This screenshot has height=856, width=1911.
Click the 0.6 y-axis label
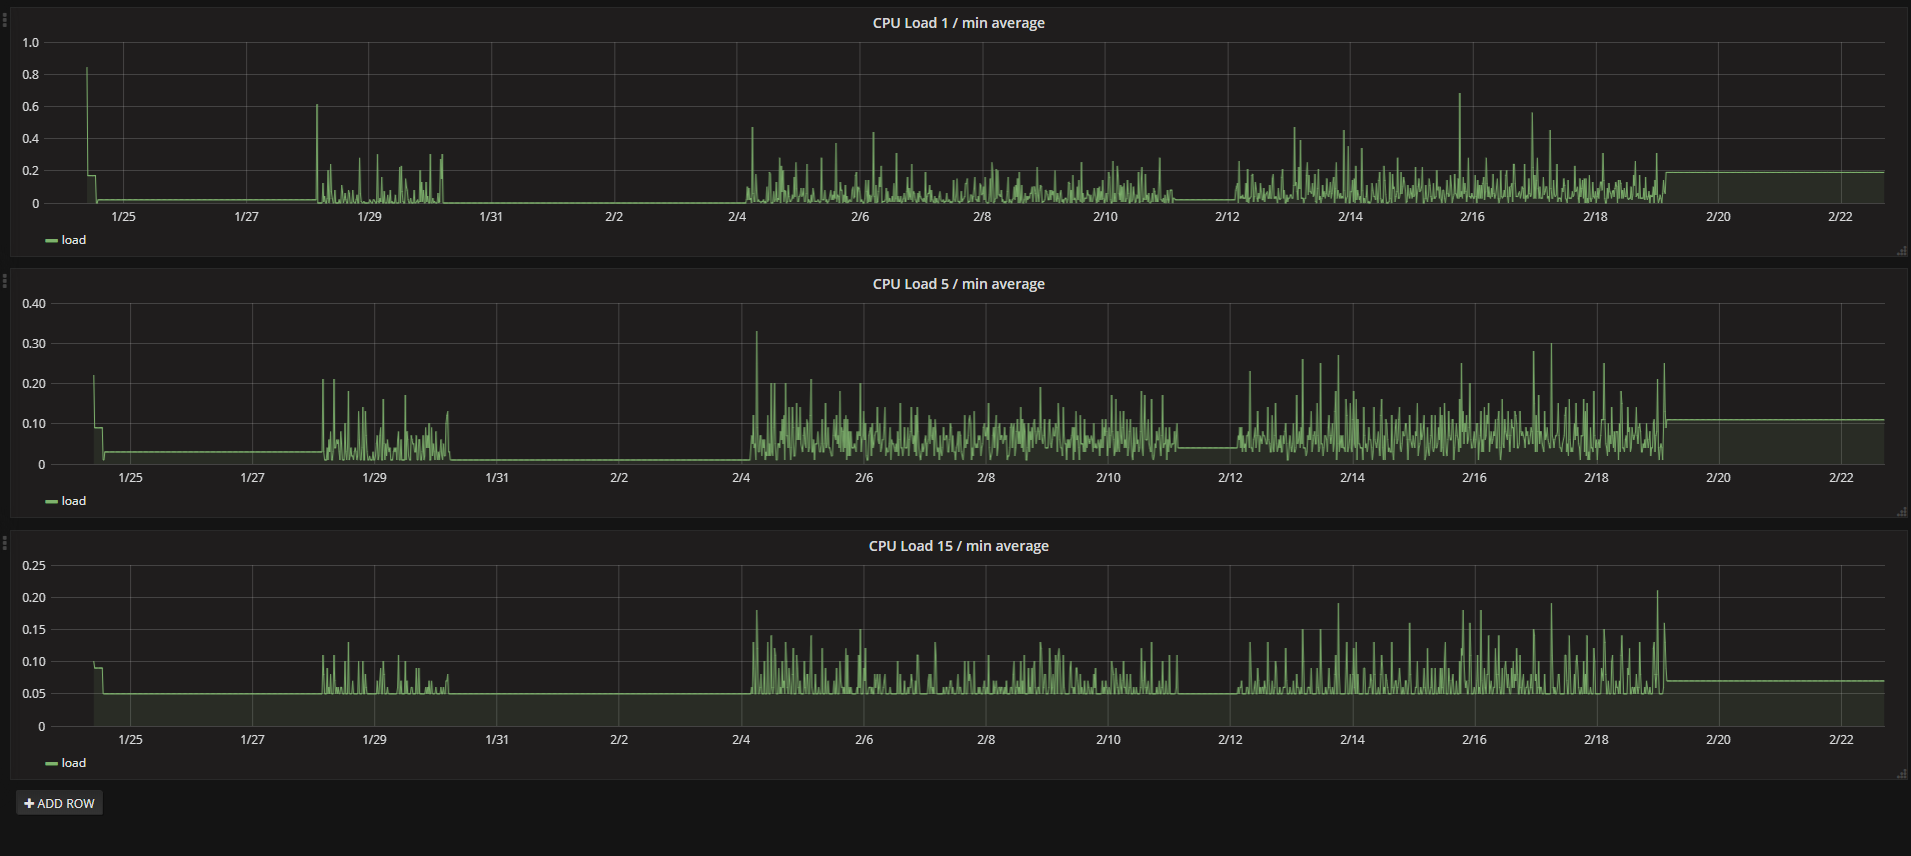click(31, 106)
